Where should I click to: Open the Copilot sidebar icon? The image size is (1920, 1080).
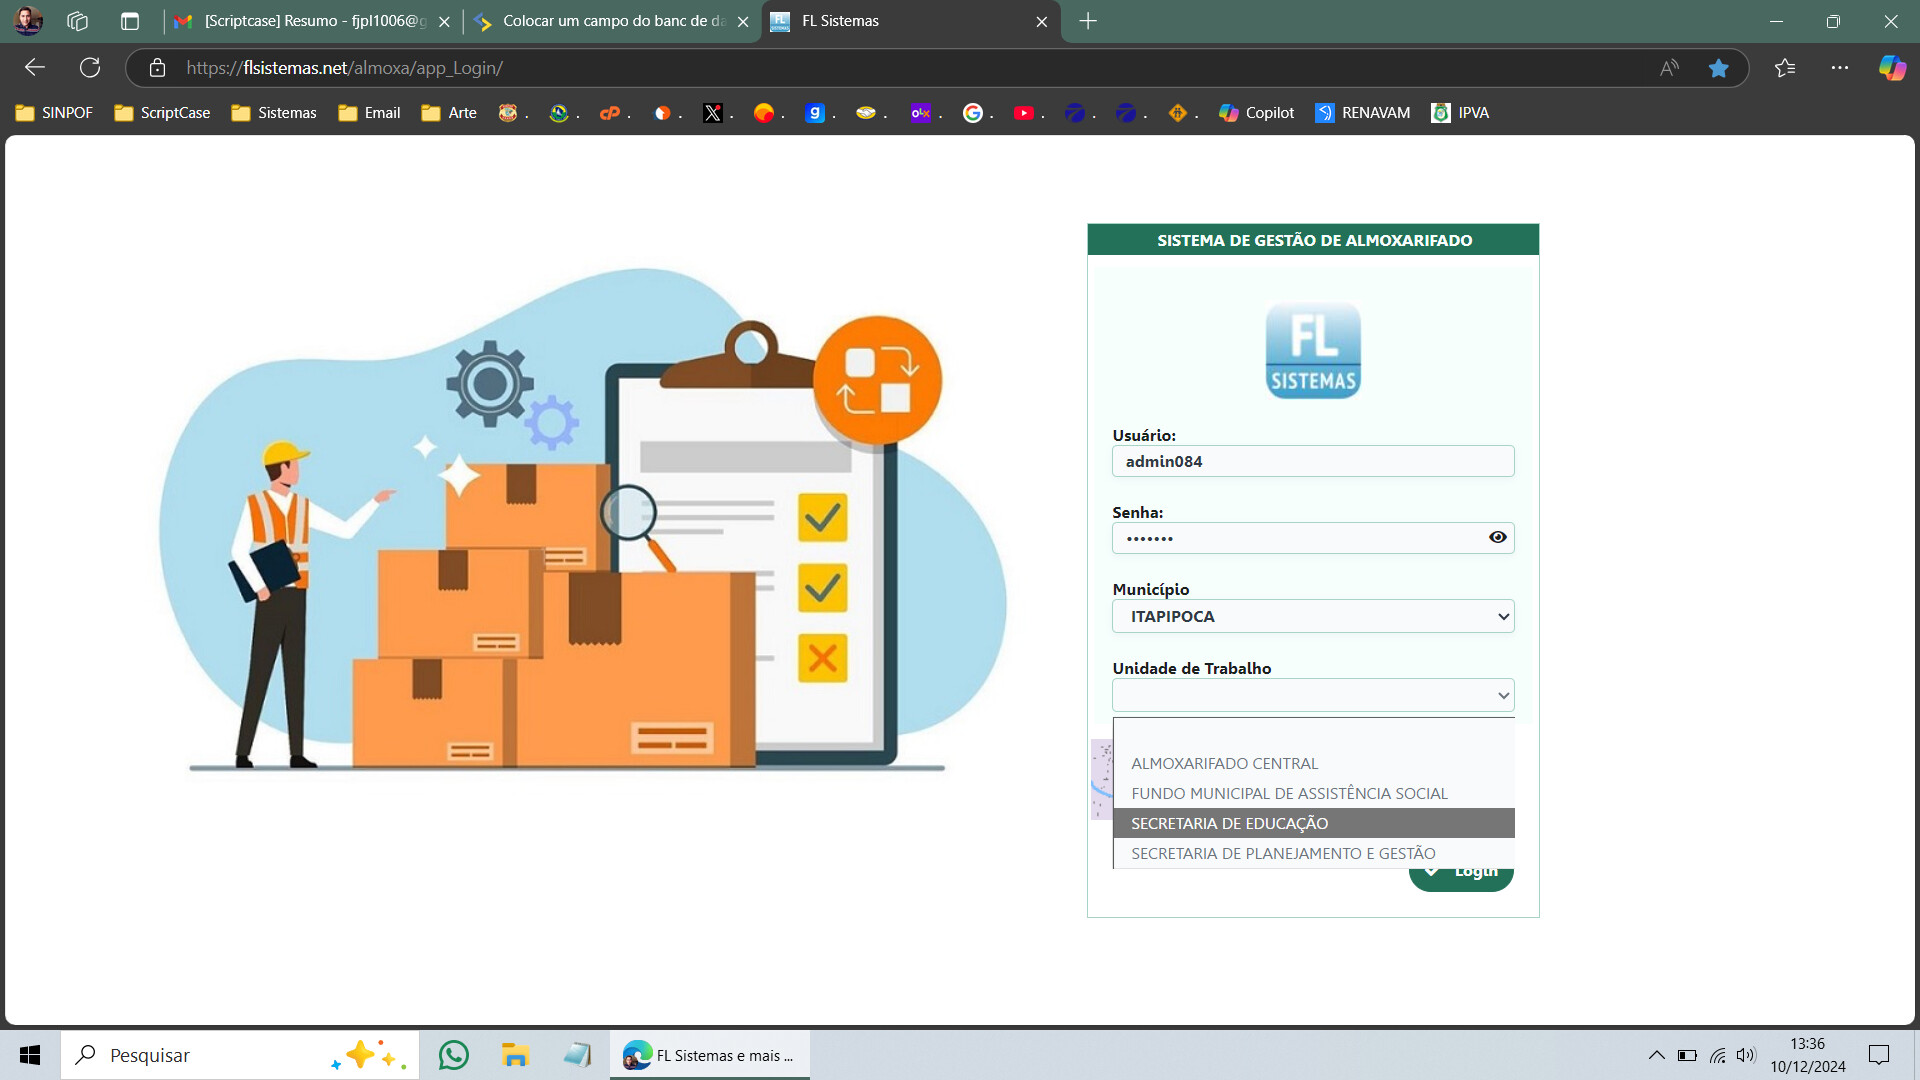pyautogui.click(x=1891, y=68)
